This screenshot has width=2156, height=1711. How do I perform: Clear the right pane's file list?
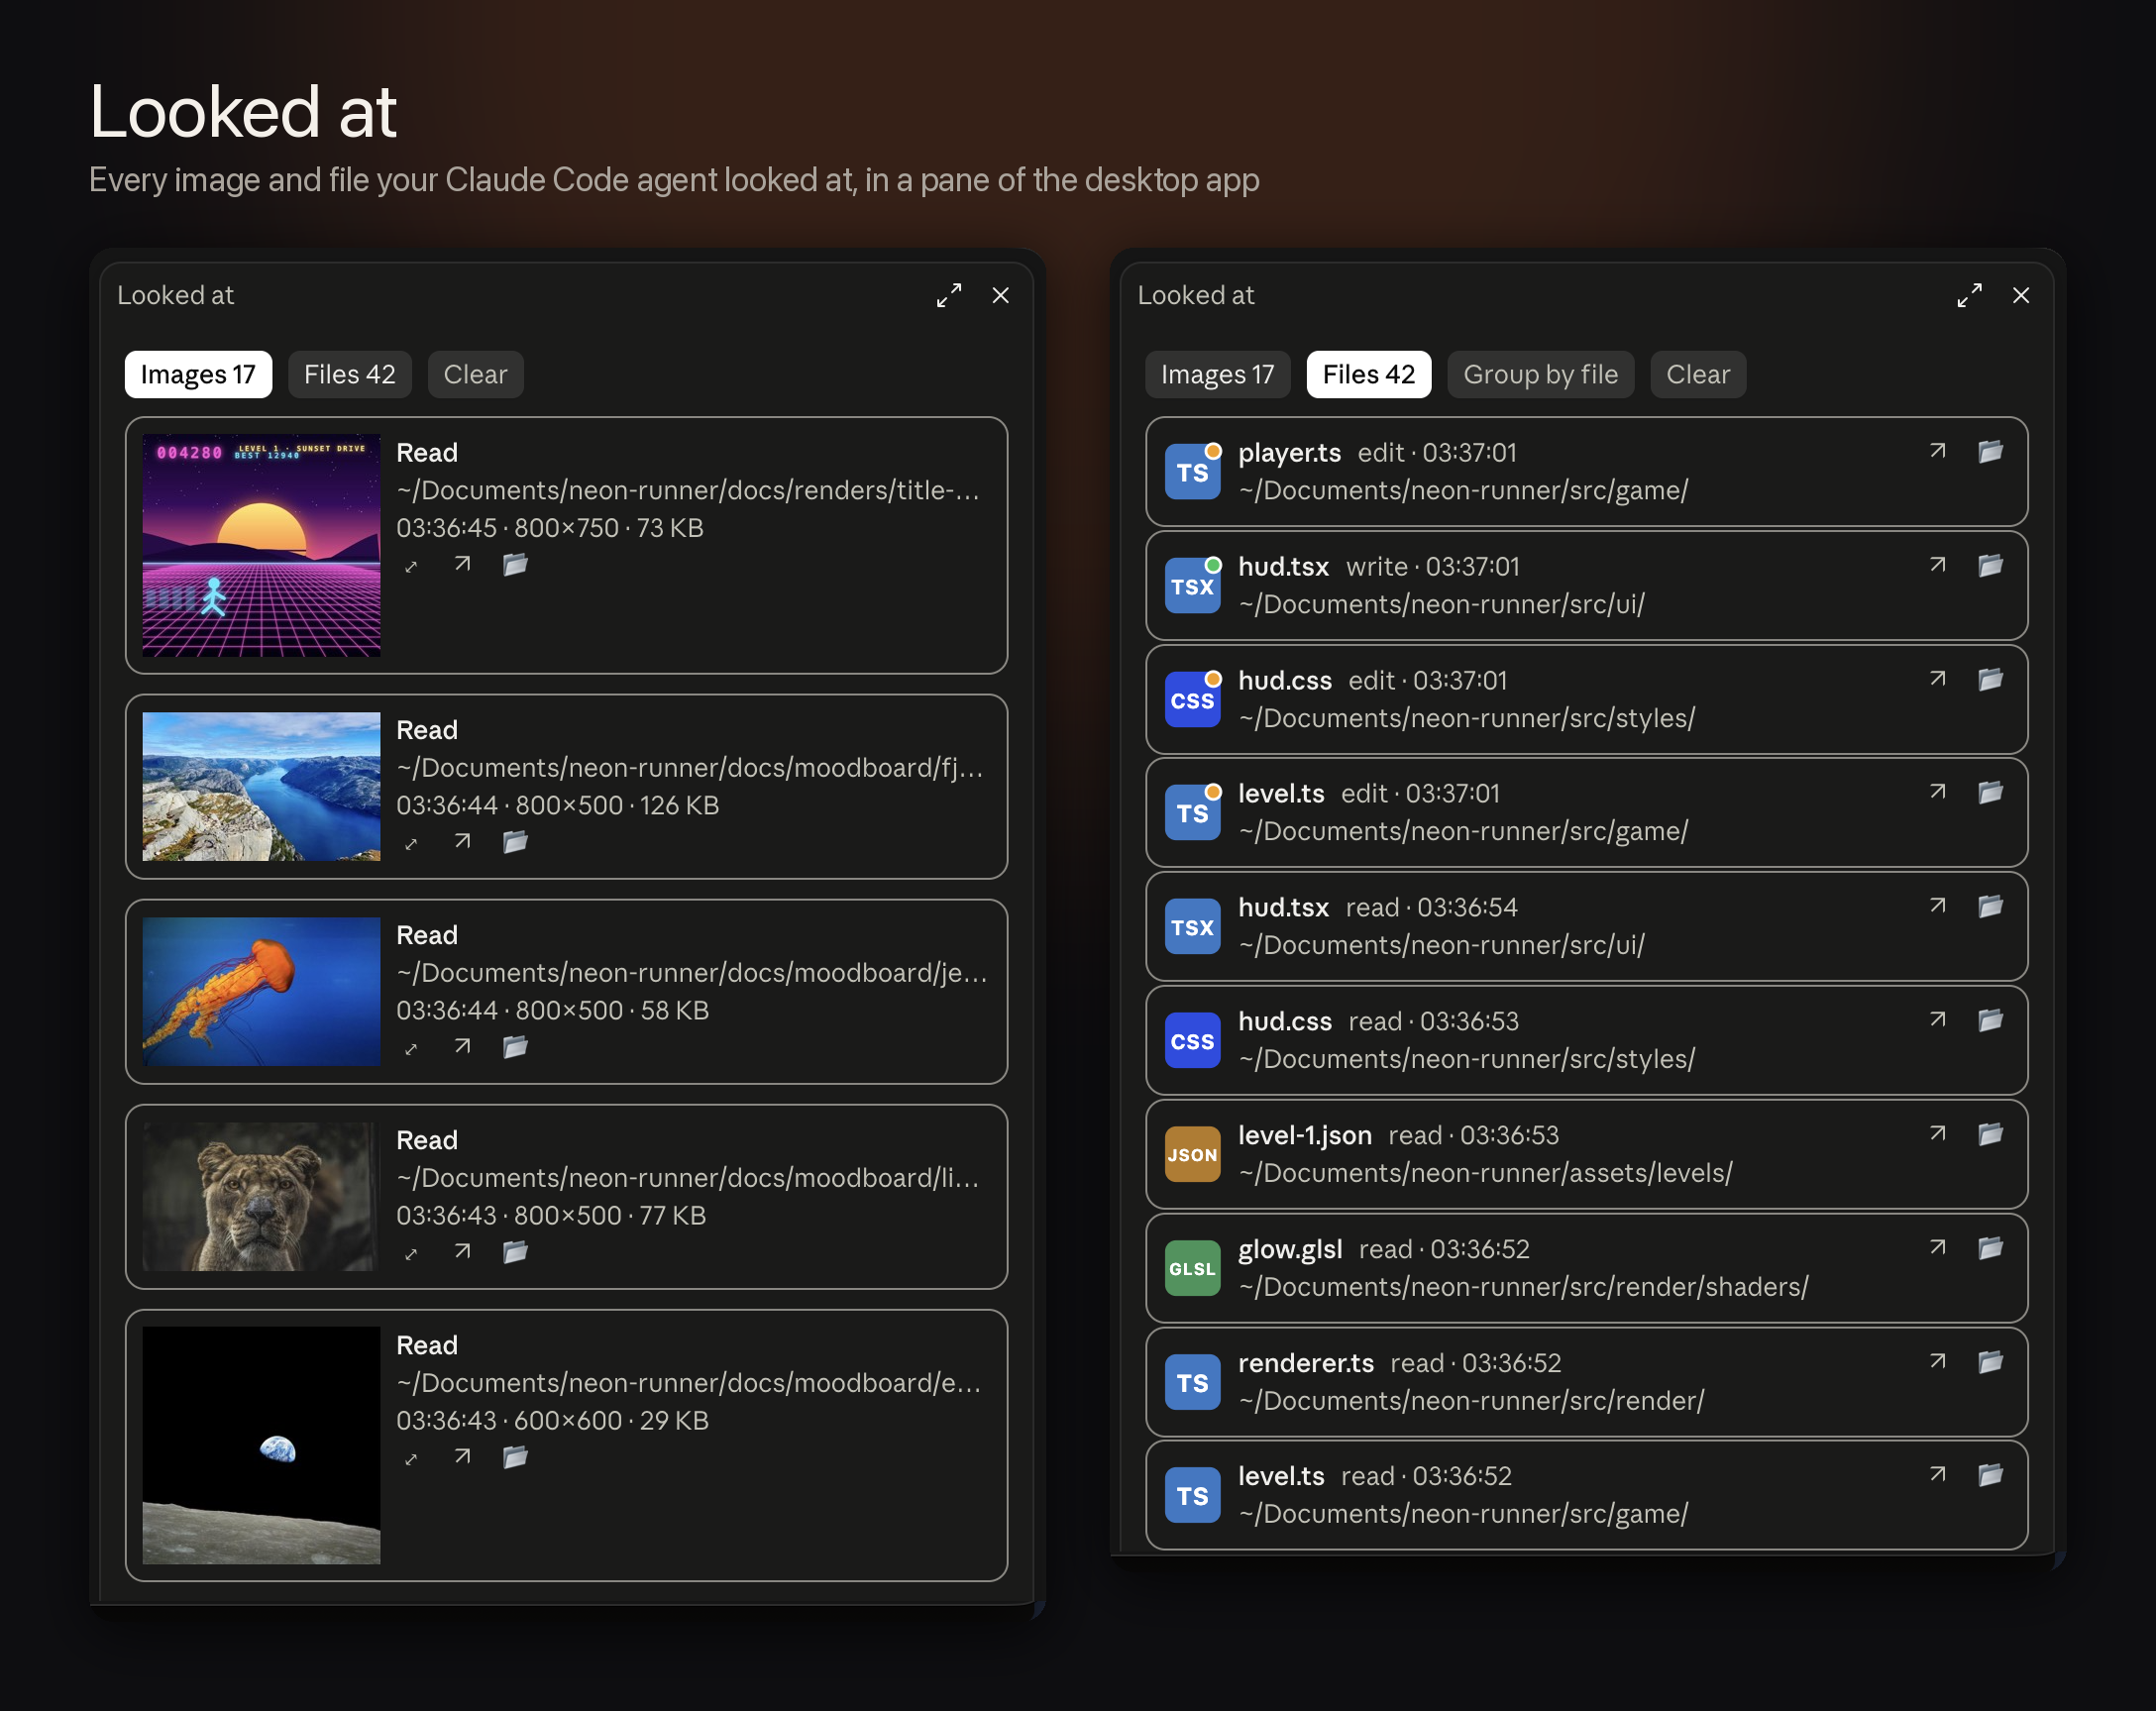point(1697,374)
